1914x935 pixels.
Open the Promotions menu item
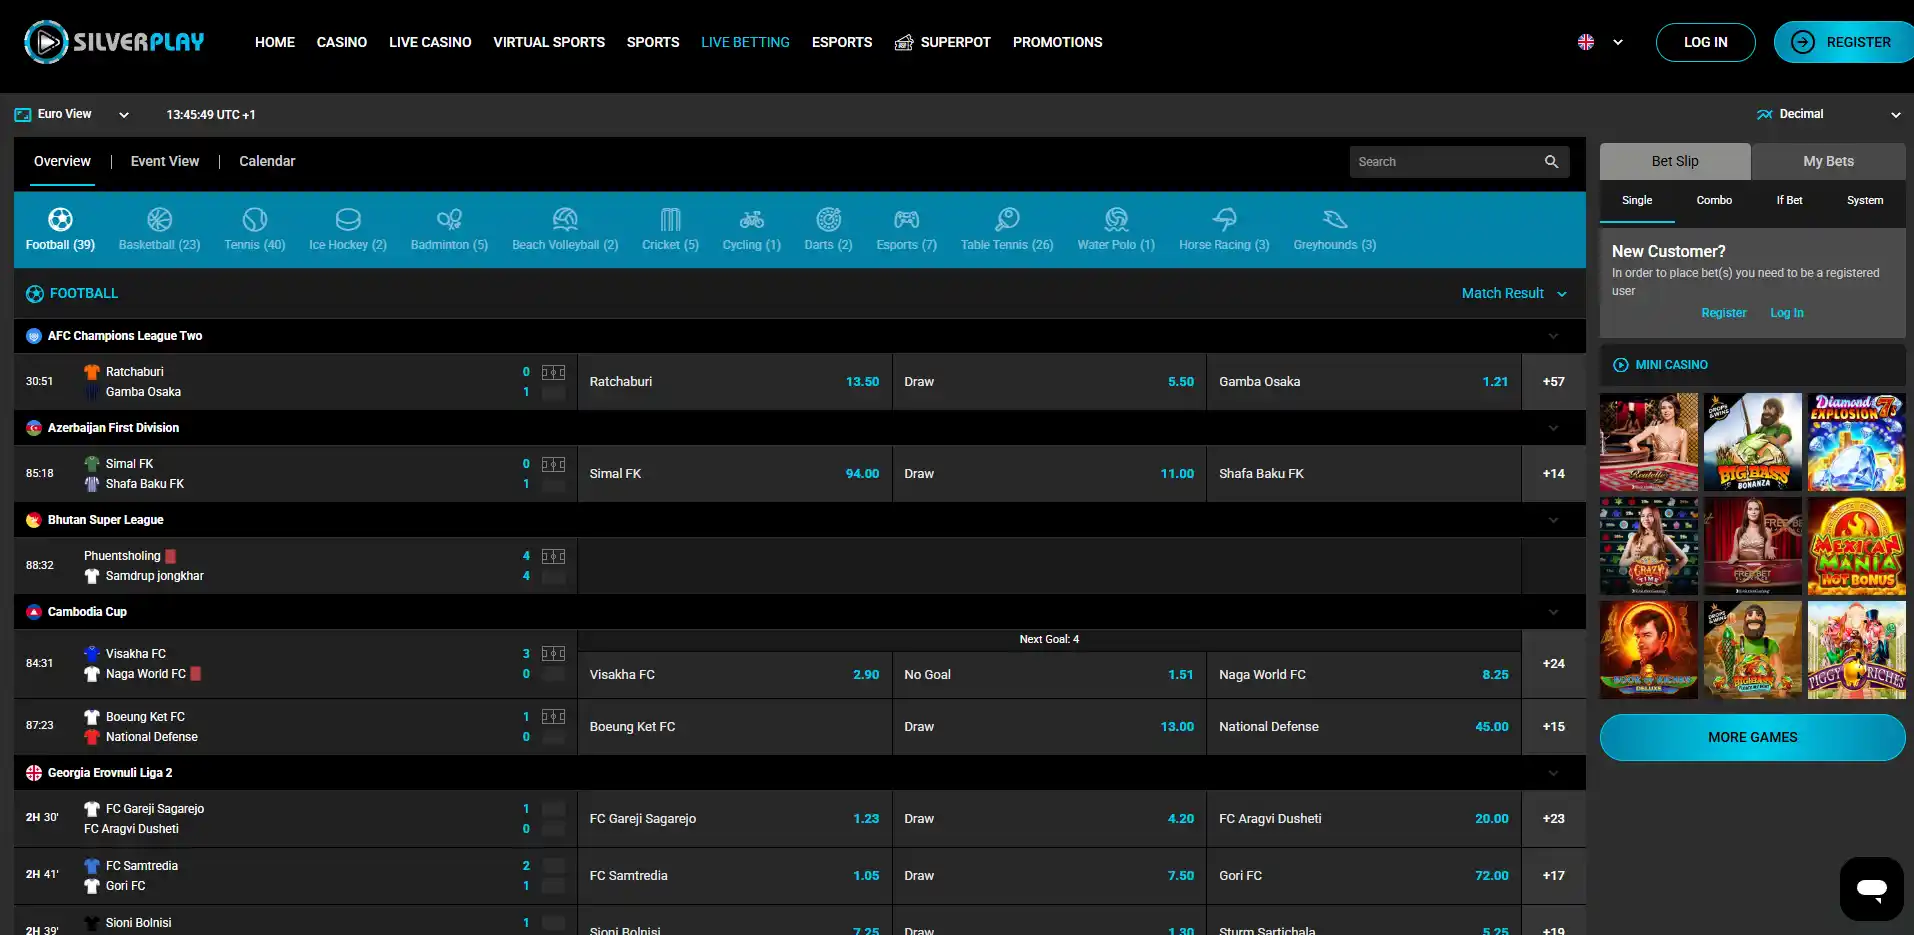click(1057, 42)
